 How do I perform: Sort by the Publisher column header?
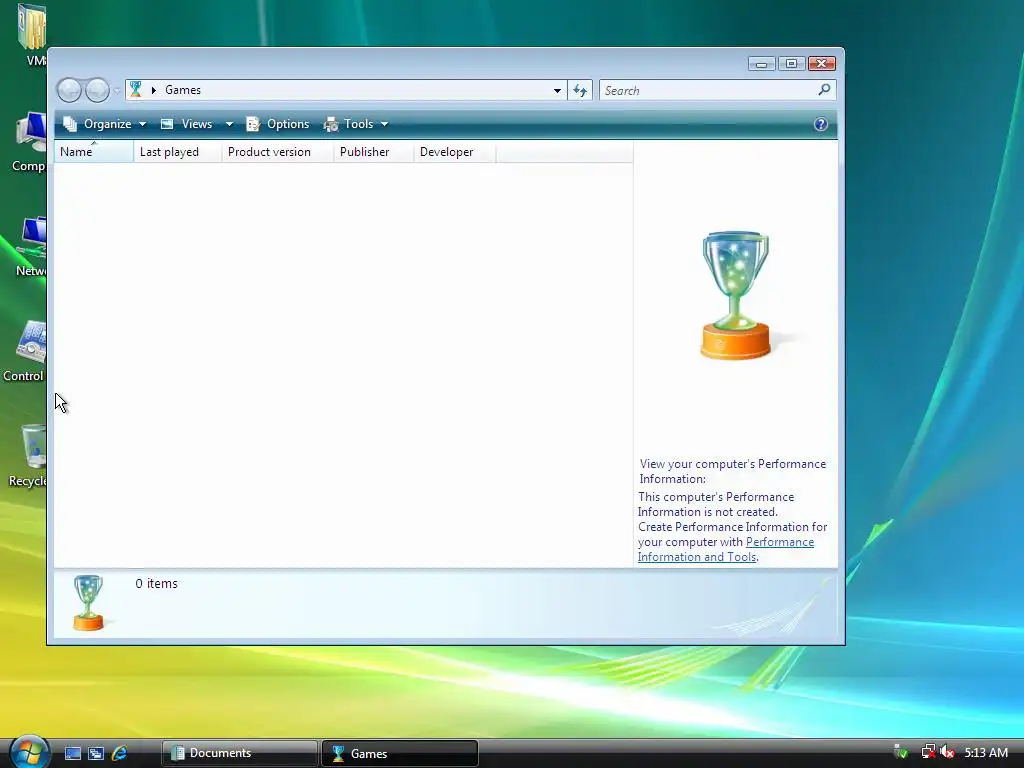374,152
